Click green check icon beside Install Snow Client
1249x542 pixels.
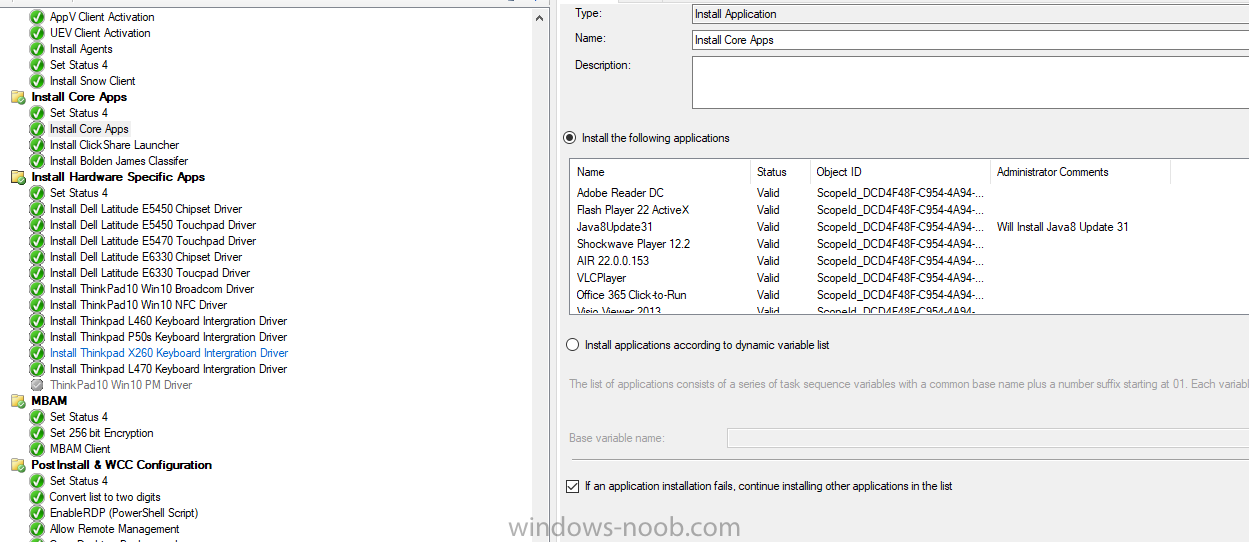[x=38, y=81]
